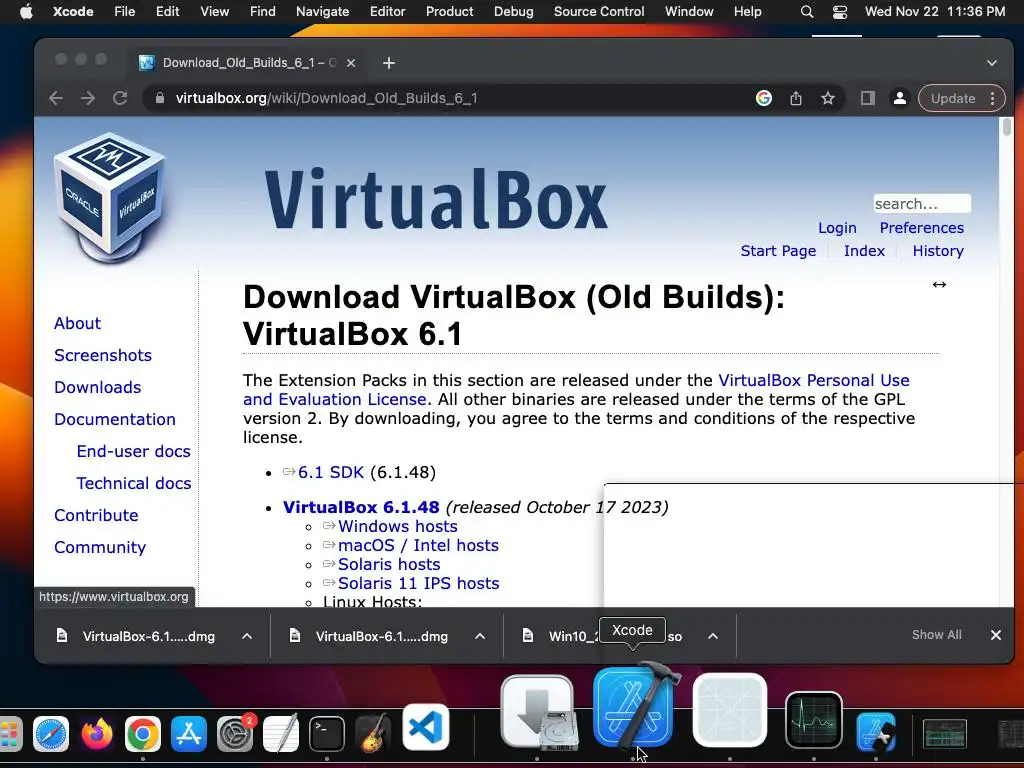Open Activity Monitor from the Dock
1024x768 pixels.
[x=813, y=720]
